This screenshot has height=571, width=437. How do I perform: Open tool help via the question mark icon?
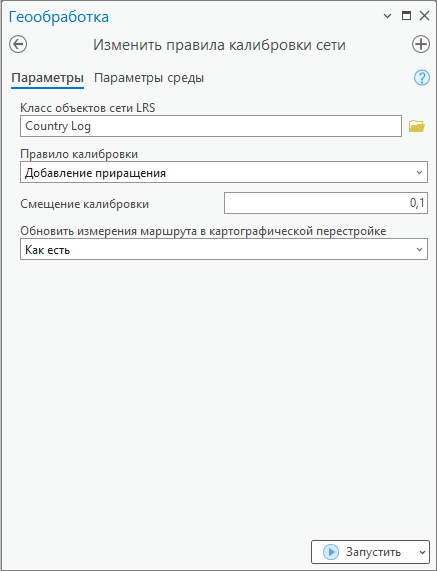[422, 78]
